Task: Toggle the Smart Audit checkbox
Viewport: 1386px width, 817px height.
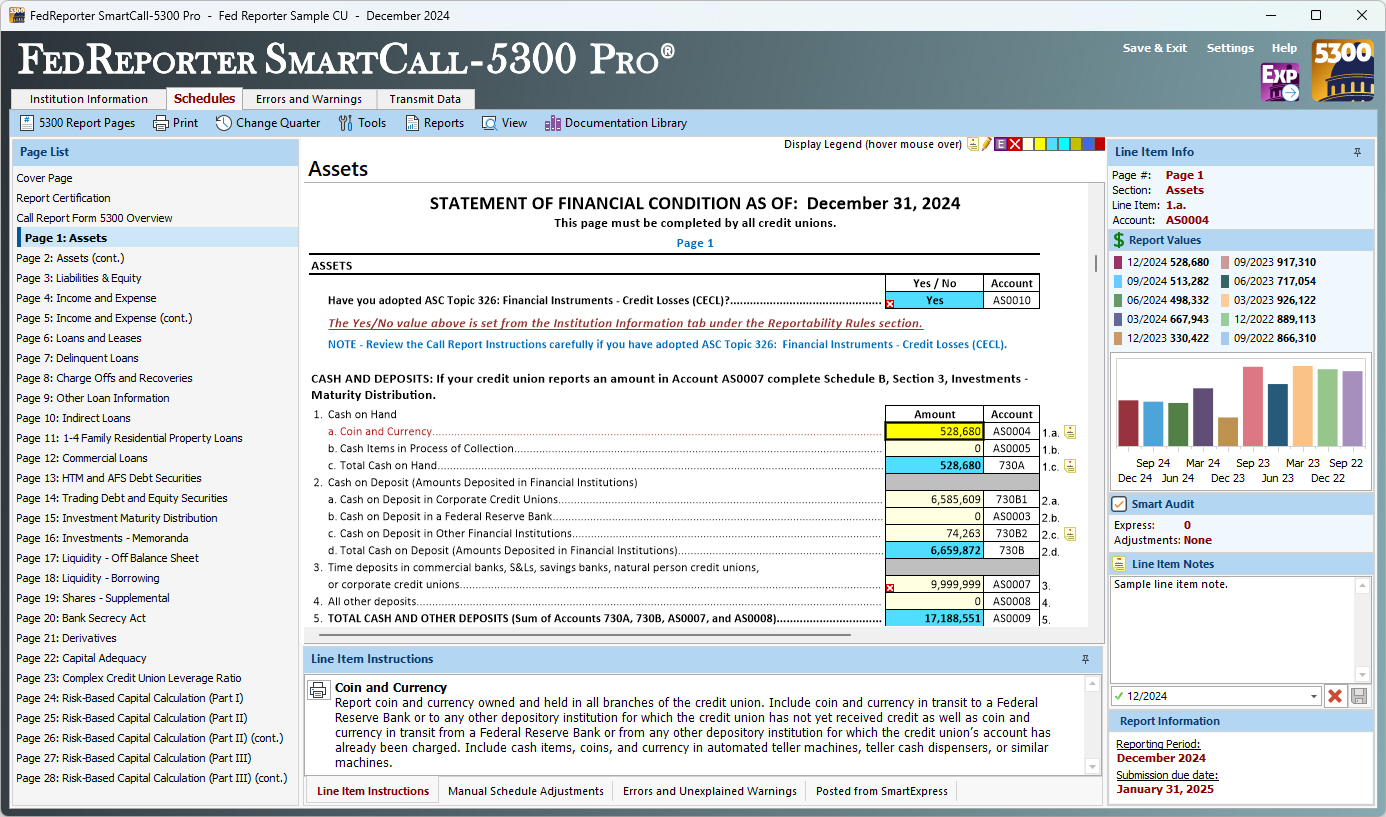Action: tap(1120, 504)
